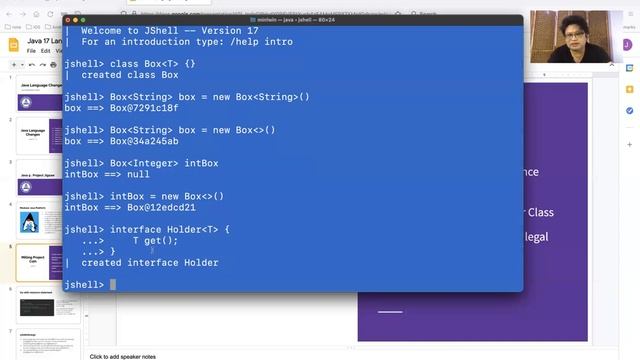Open the Edit menu in Google Slides
The image size is (640, 360).
(x=45, y=51)
